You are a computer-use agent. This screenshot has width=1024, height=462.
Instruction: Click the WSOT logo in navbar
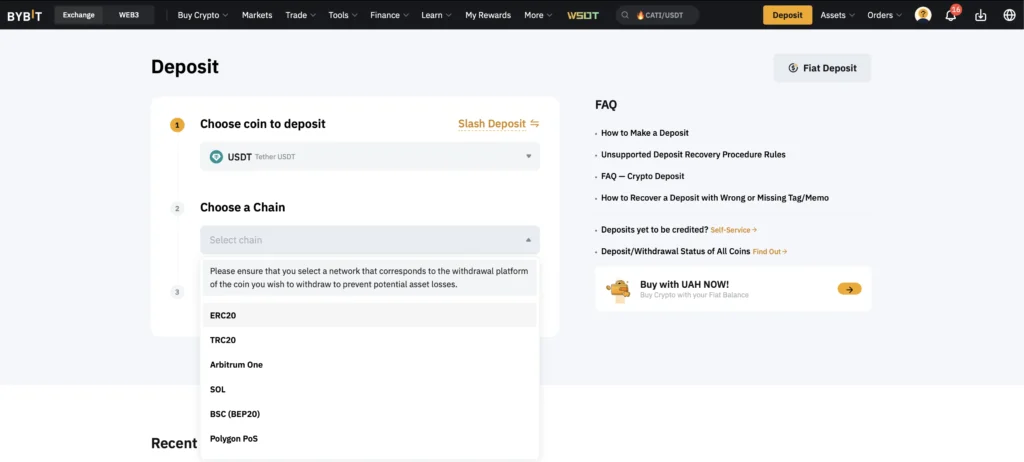click(x=583, y=15)
